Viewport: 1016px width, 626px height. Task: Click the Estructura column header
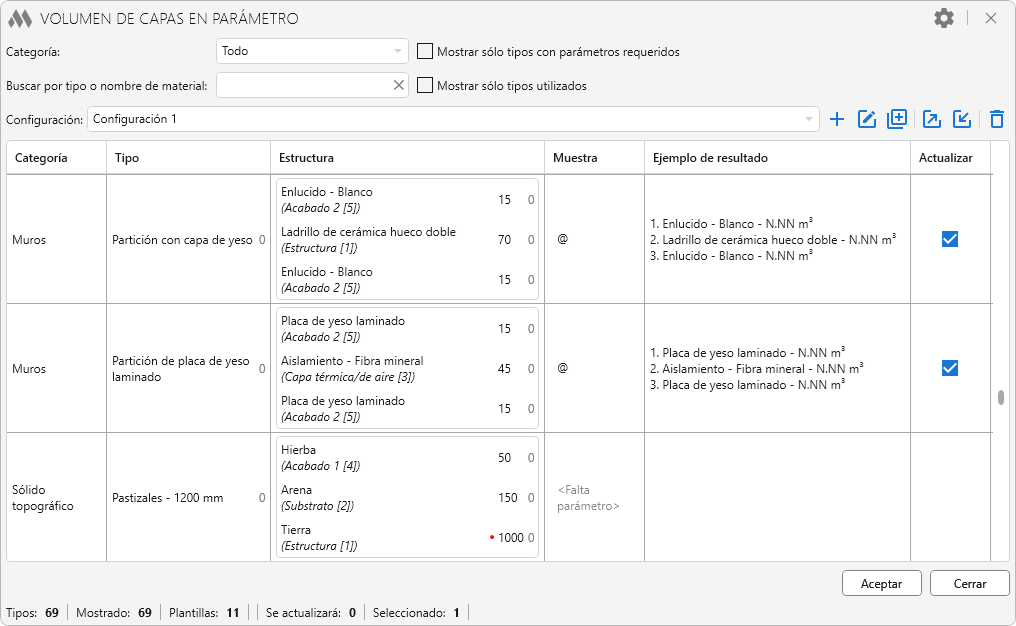407,158
